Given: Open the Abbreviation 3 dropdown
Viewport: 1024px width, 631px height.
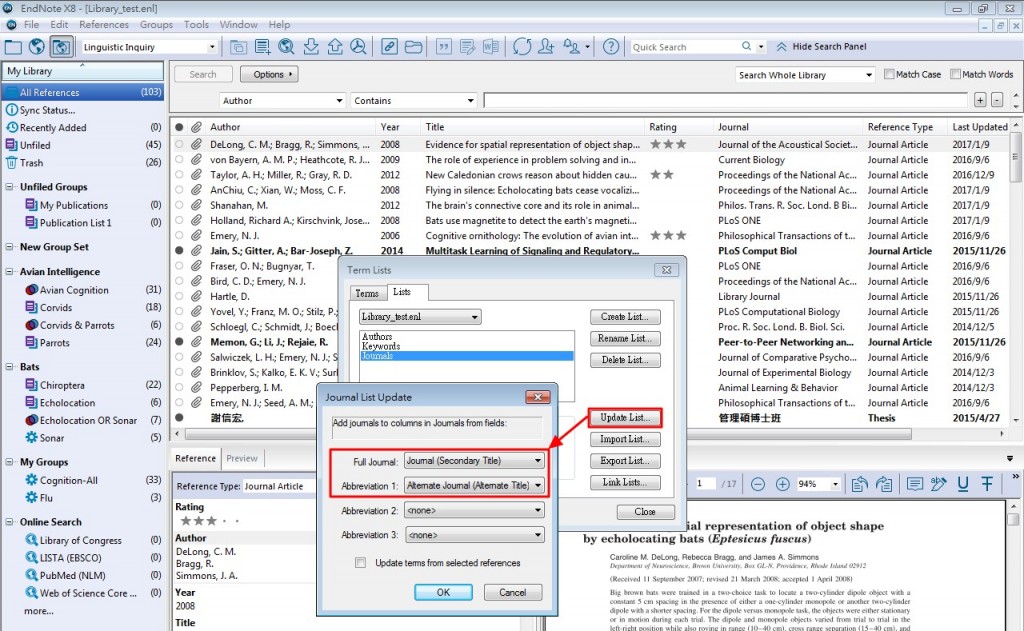Looking at the screenshot, I should 474,535.
